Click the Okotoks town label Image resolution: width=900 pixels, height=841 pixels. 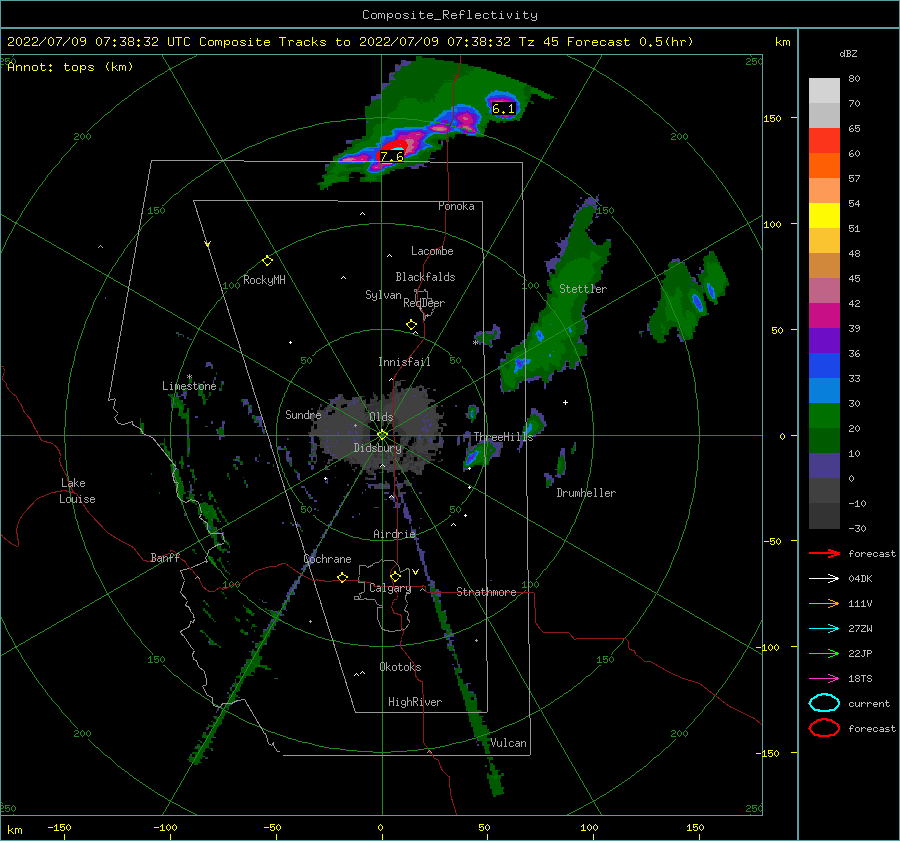[400, 667]
